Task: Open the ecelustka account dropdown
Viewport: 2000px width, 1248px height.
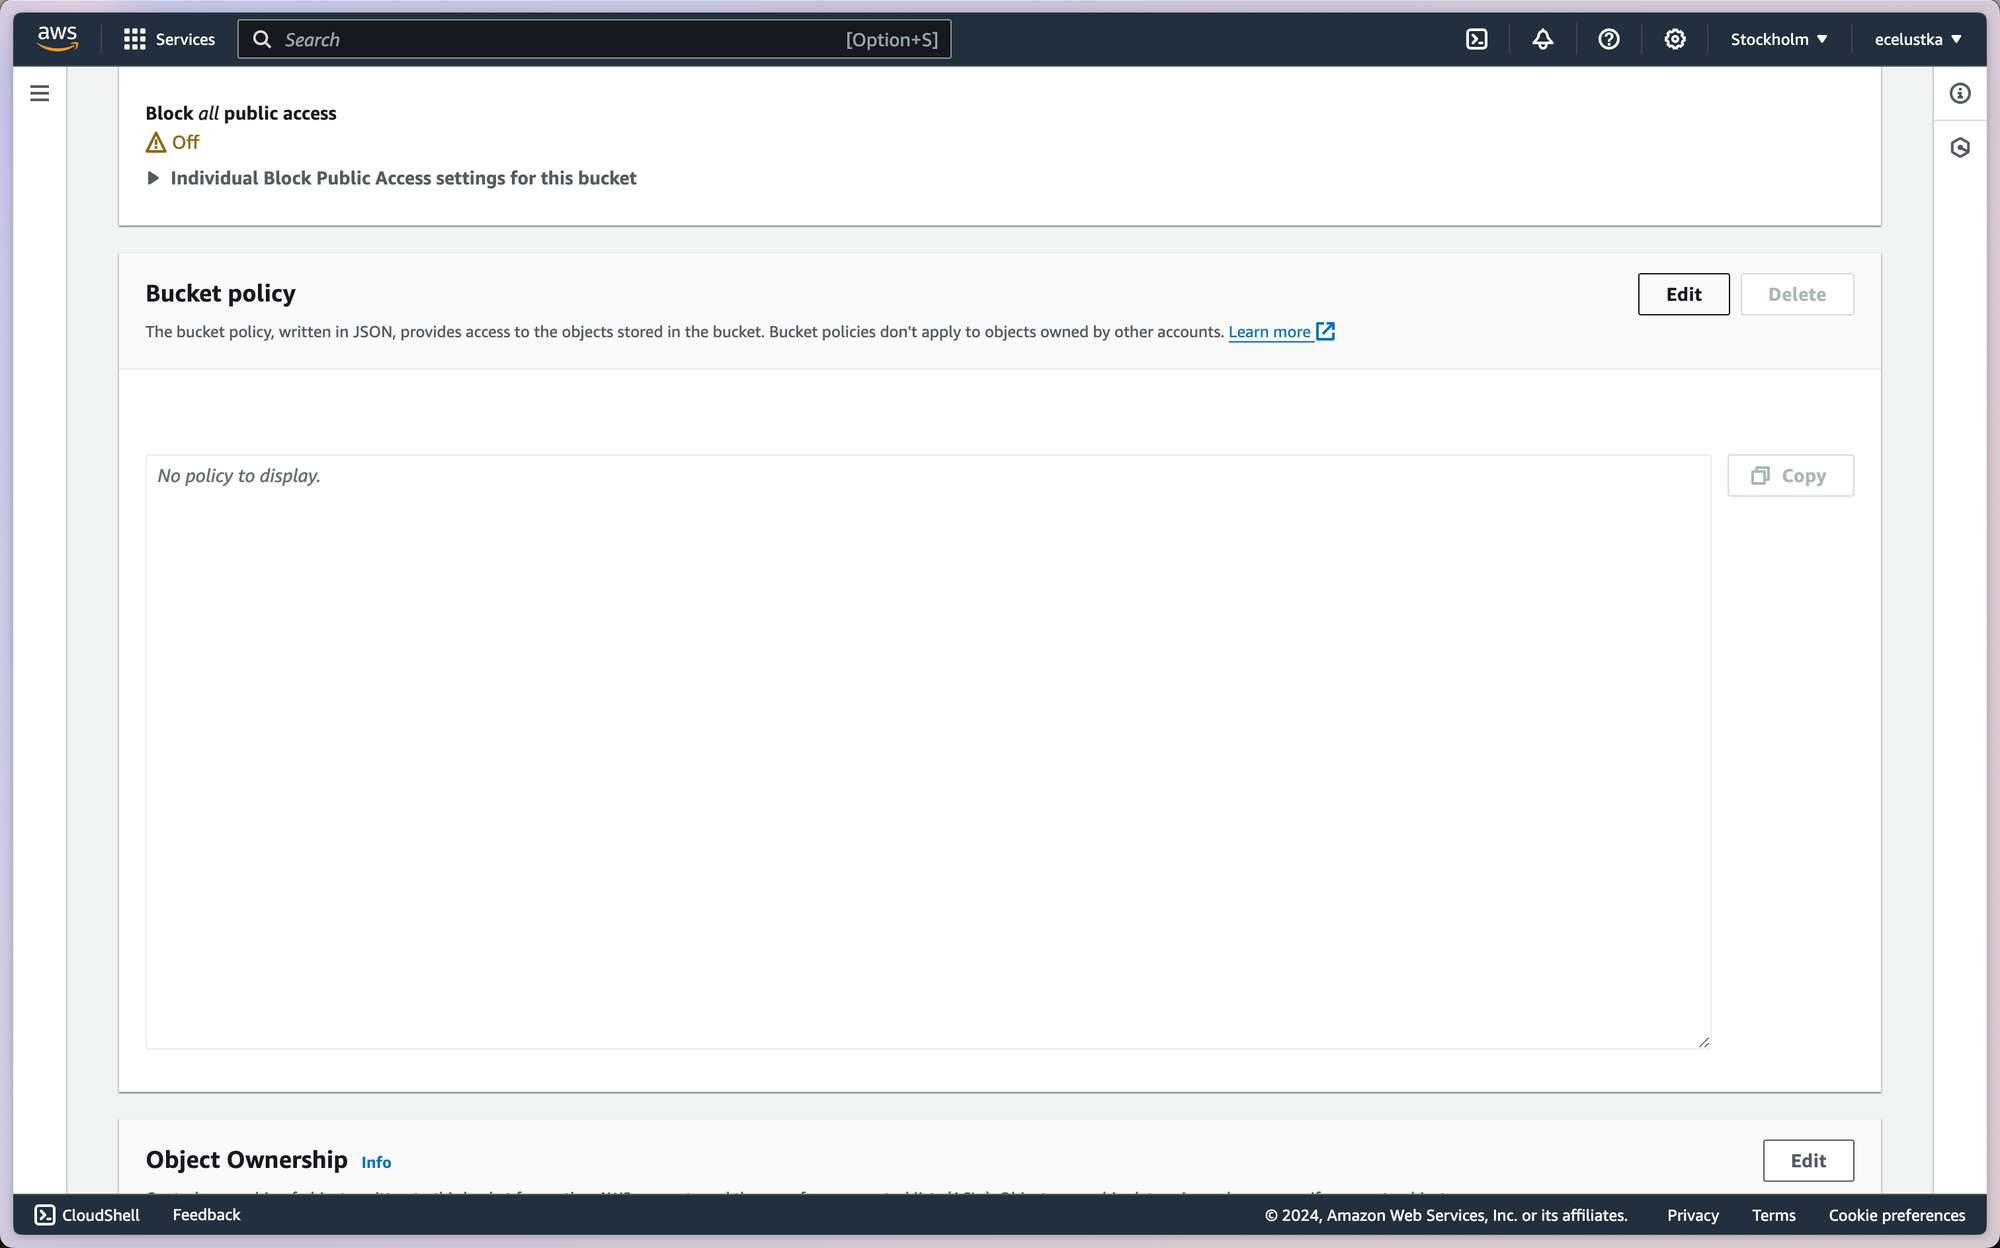Action: (1917, 39)
